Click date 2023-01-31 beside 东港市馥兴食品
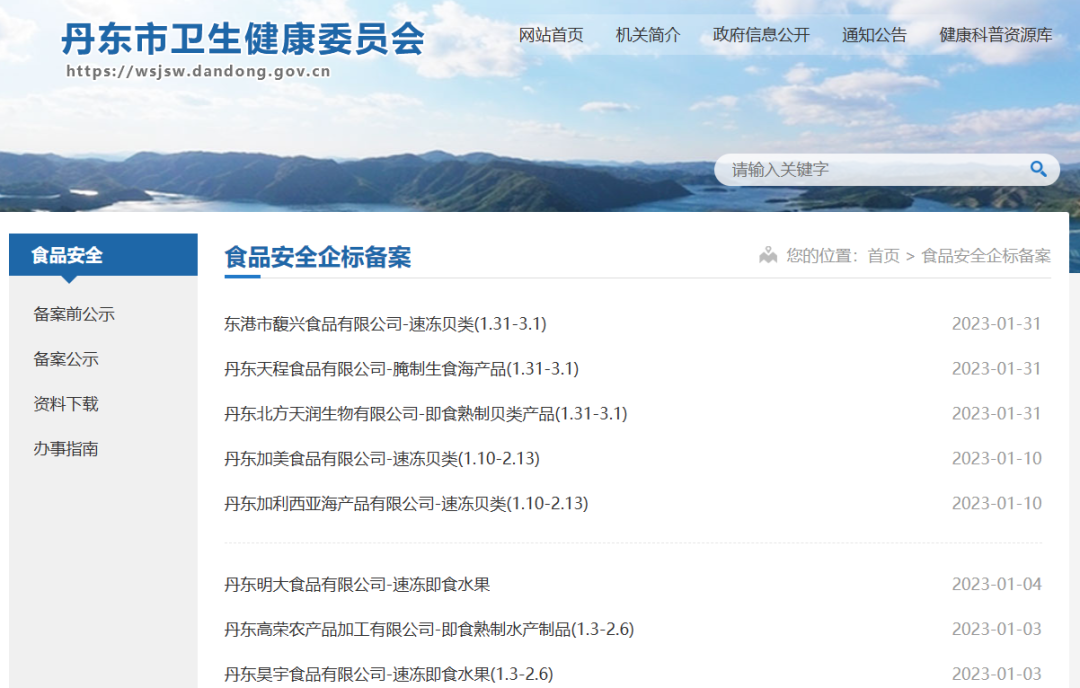 997,324
